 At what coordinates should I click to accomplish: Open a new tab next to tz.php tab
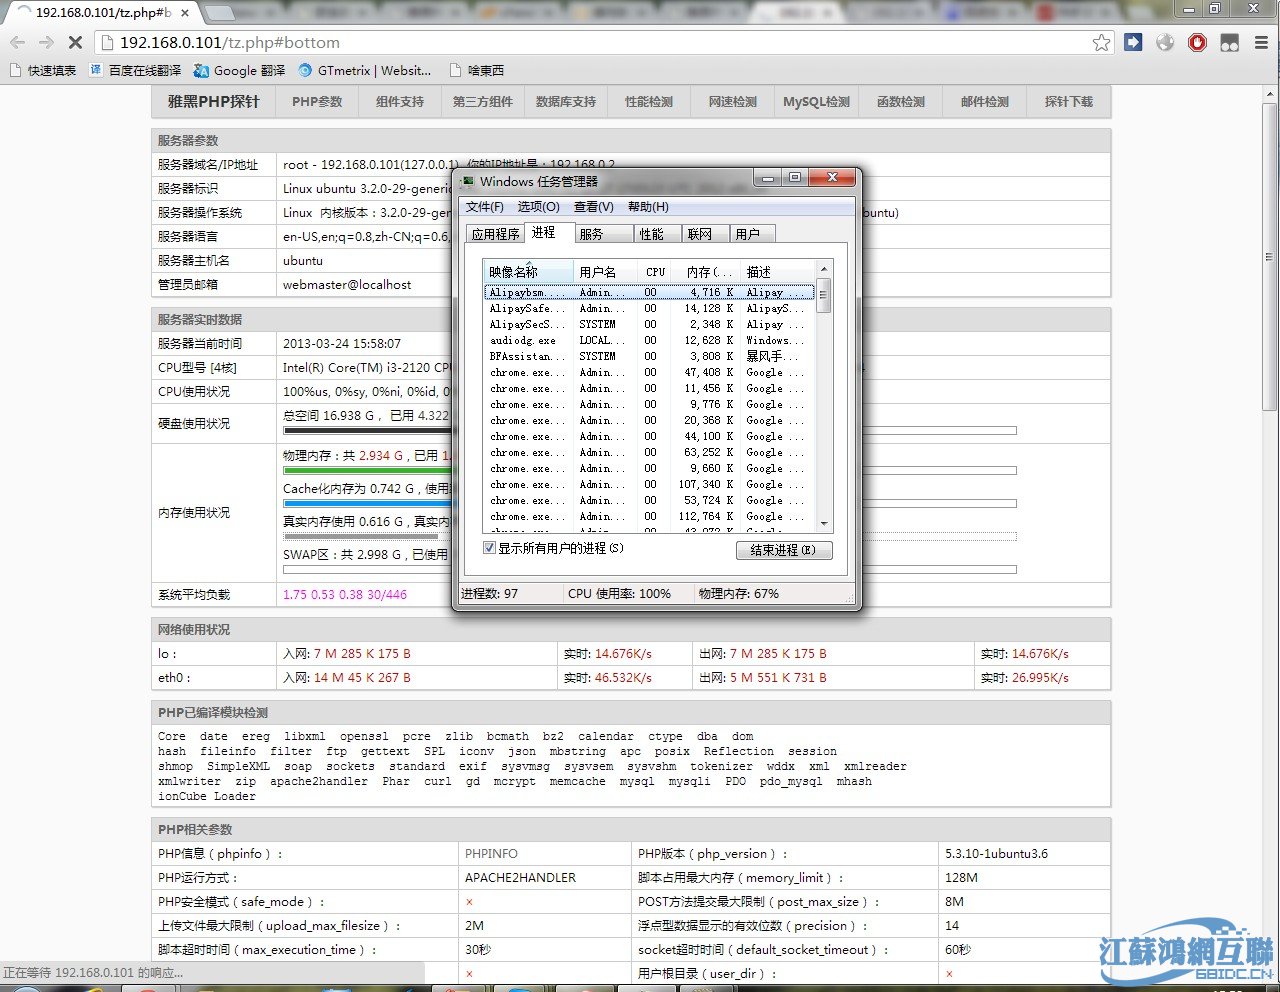pos(219,13)
